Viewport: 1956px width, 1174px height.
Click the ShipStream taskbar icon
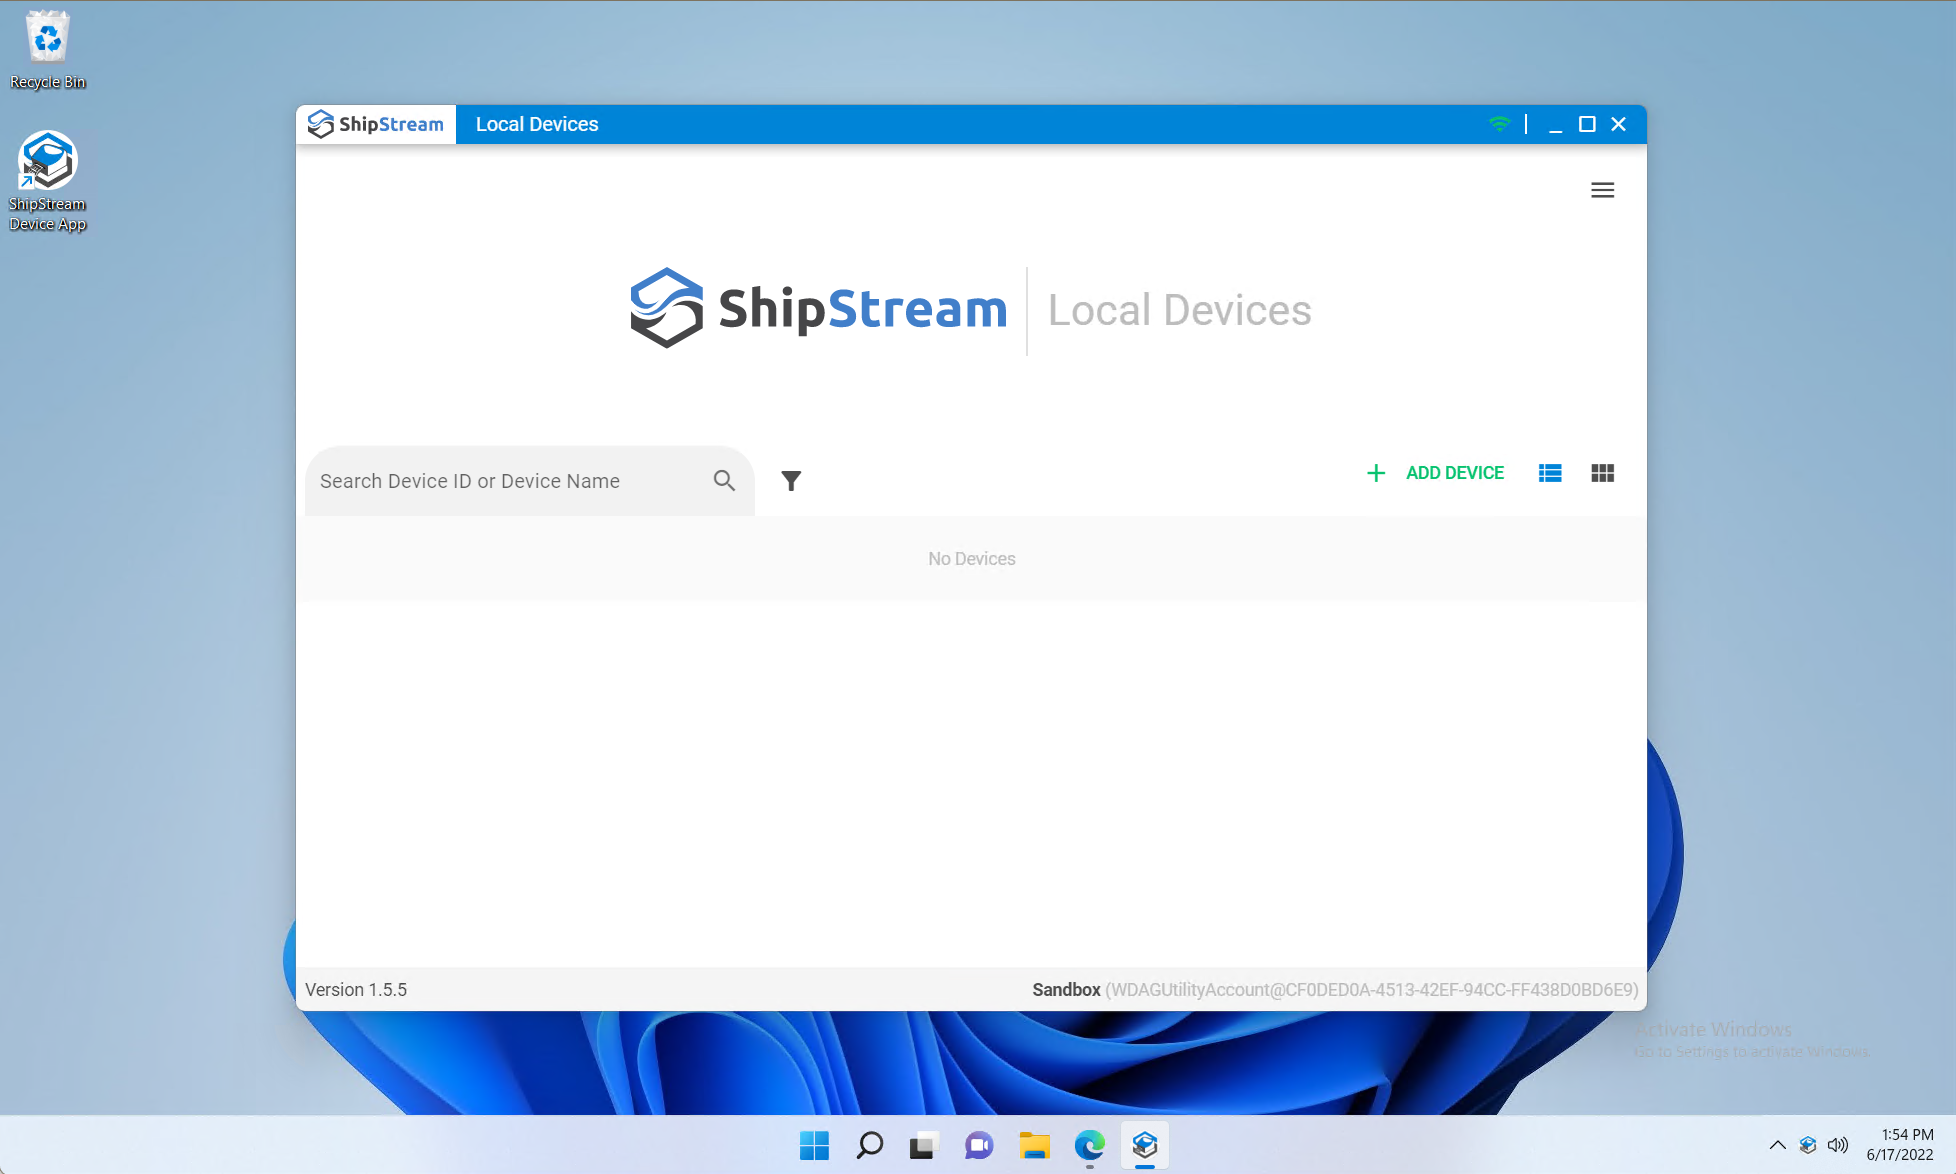pyautogui.click(x=1145, y=1145)
